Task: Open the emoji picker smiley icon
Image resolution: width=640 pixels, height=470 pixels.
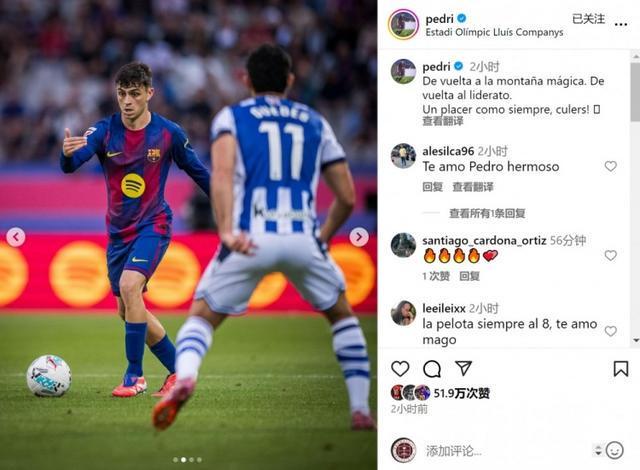Action: coord(614,450)
